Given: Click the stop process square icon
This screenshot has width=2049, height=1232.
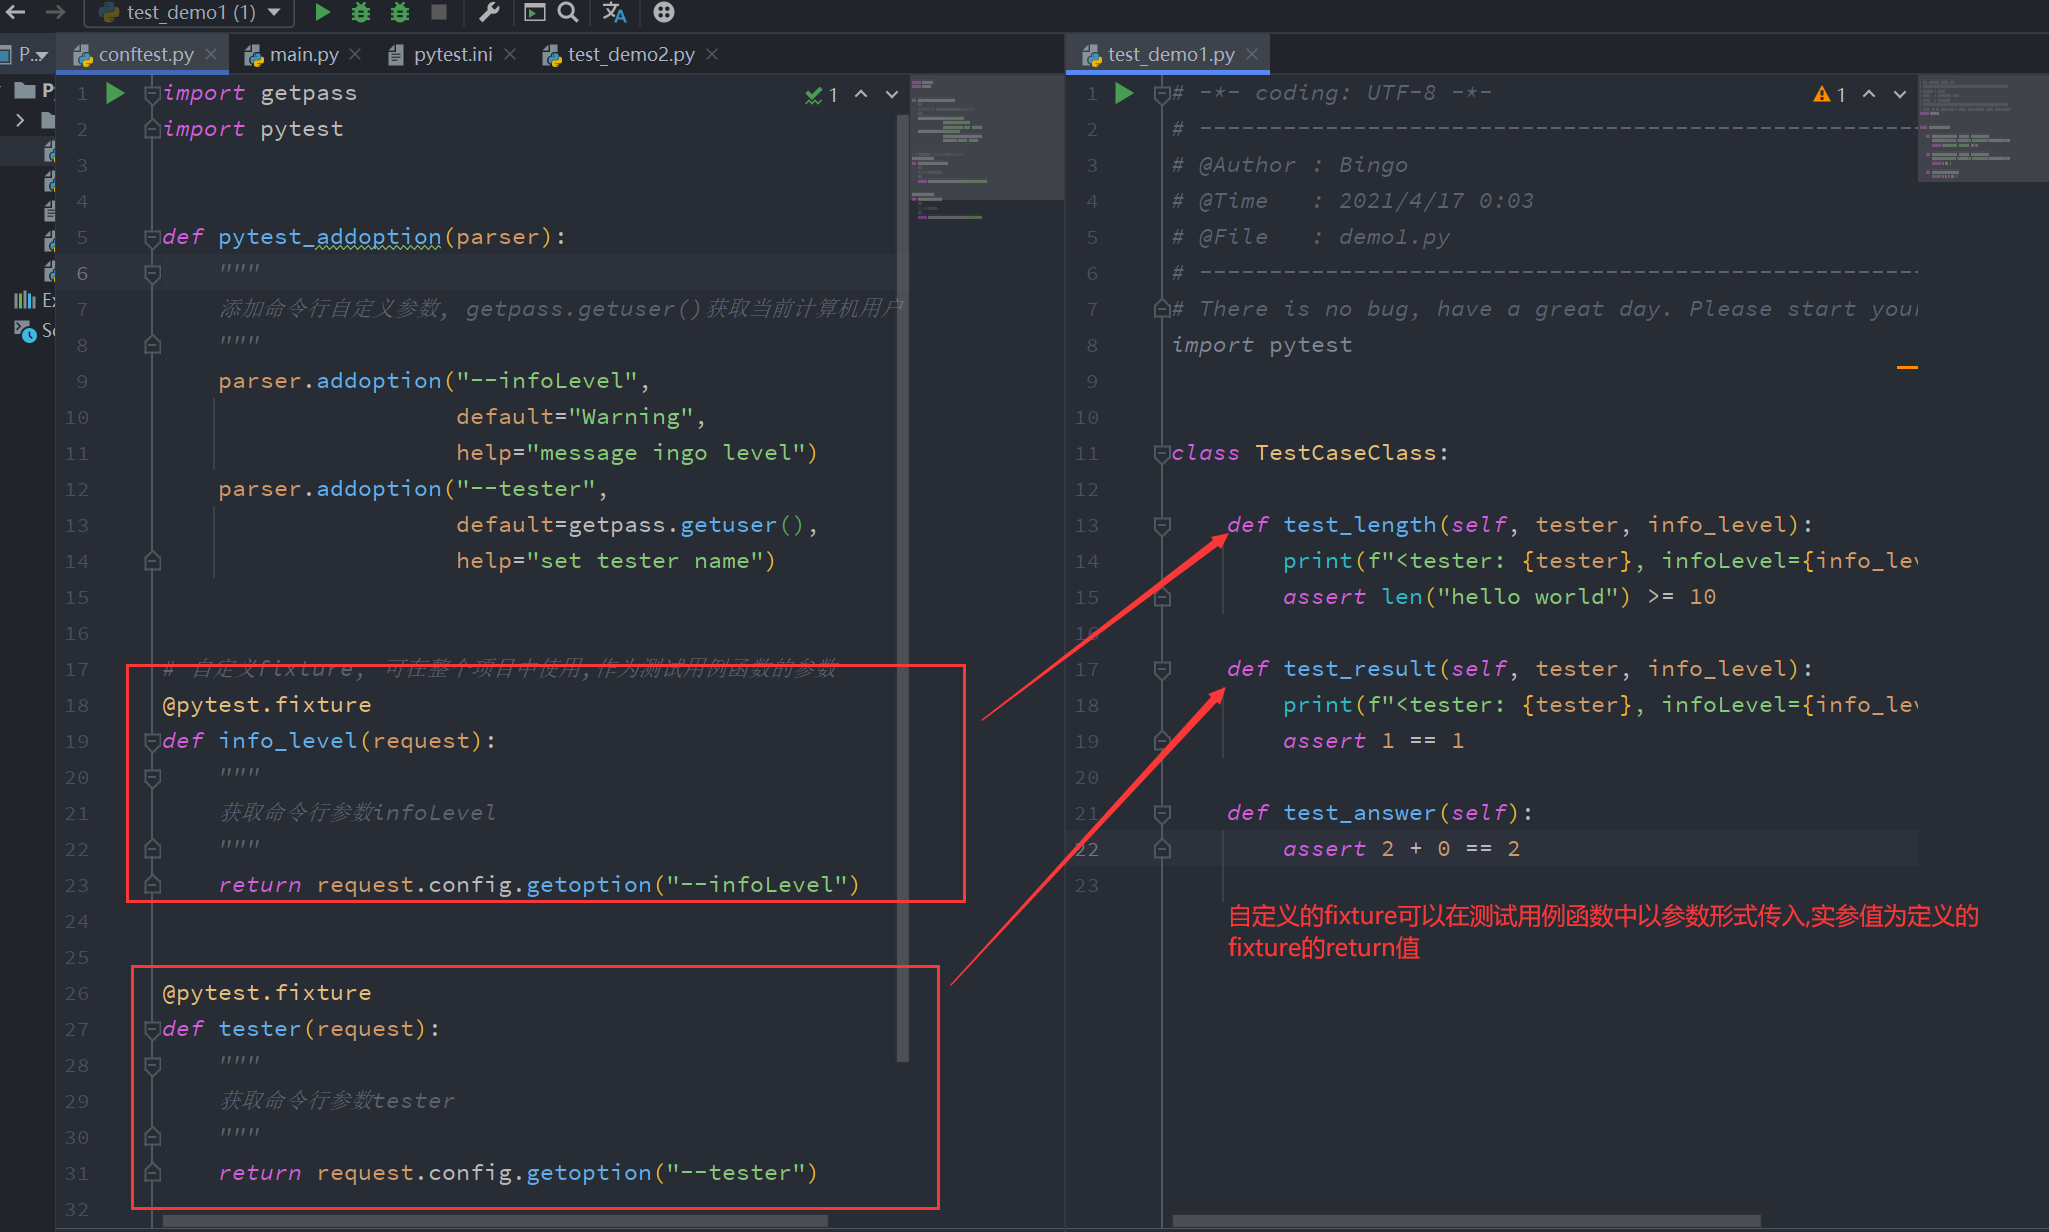Looking at the screenshot, I should (x=438, y=12).
